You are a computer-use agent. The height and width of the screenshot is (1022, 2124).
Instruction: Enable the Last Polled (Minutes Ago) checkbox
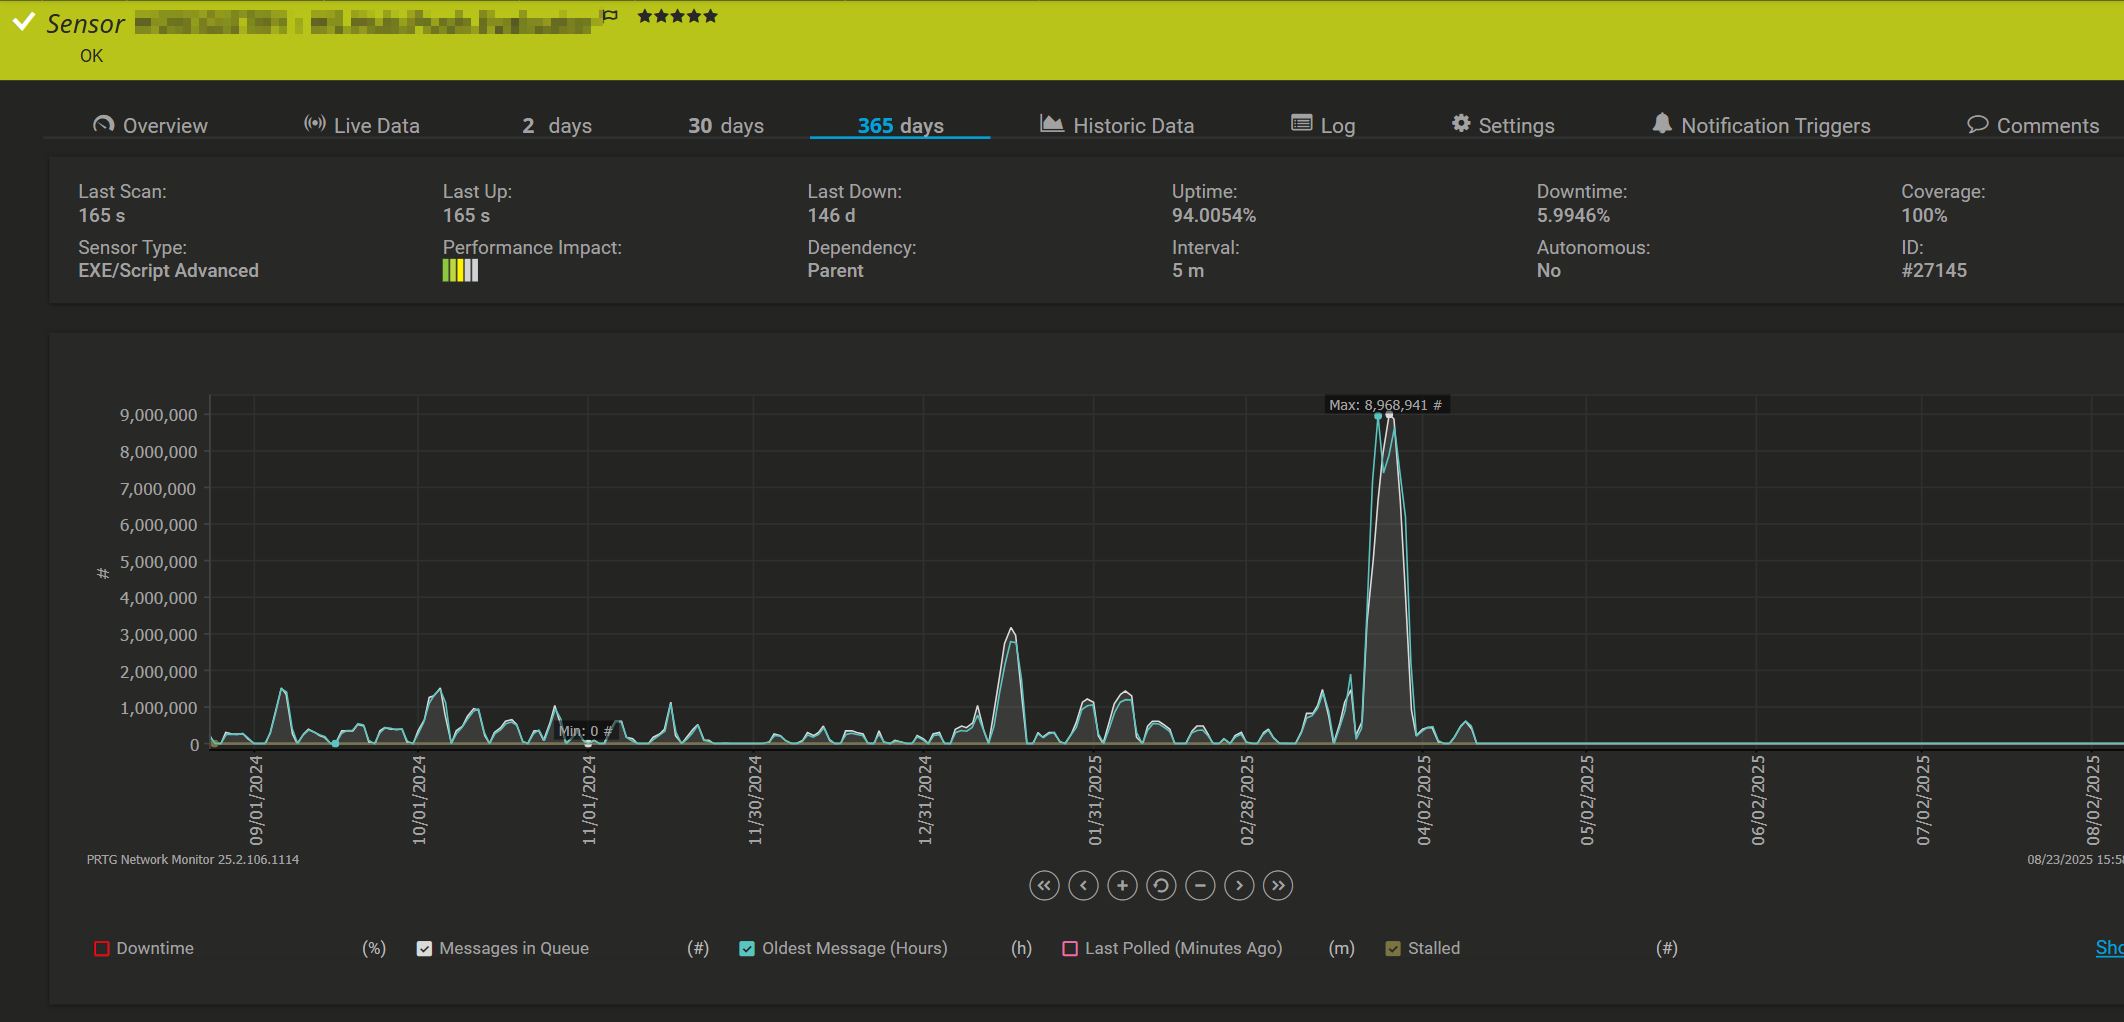[x=1070, y=948]
